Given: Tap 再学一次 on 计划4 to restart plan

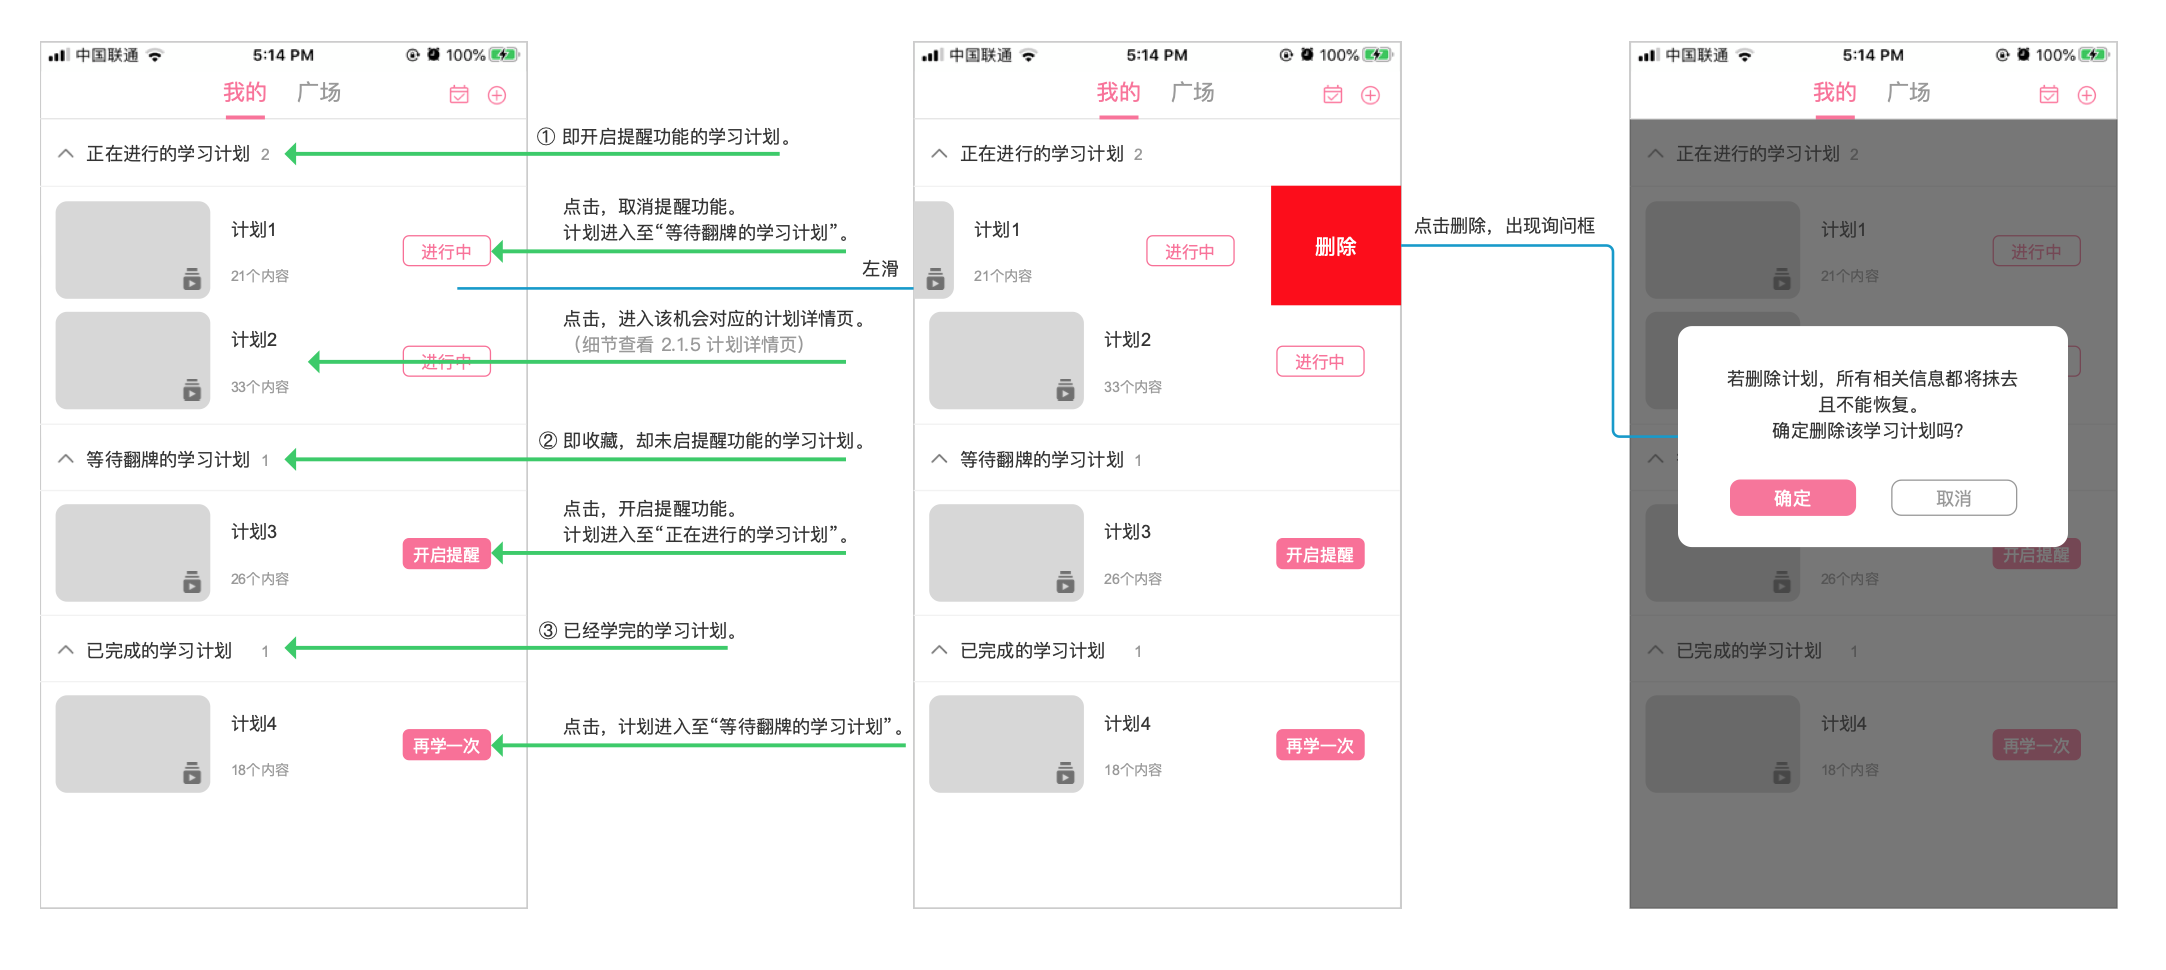Looking at the screenshot, I should click(x=447, y=745).
